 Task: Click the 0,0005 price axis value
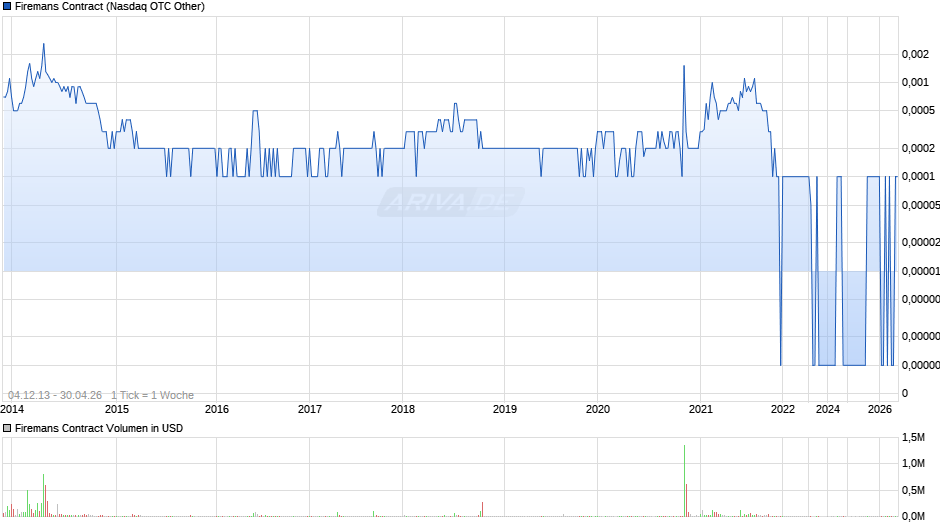918,110
